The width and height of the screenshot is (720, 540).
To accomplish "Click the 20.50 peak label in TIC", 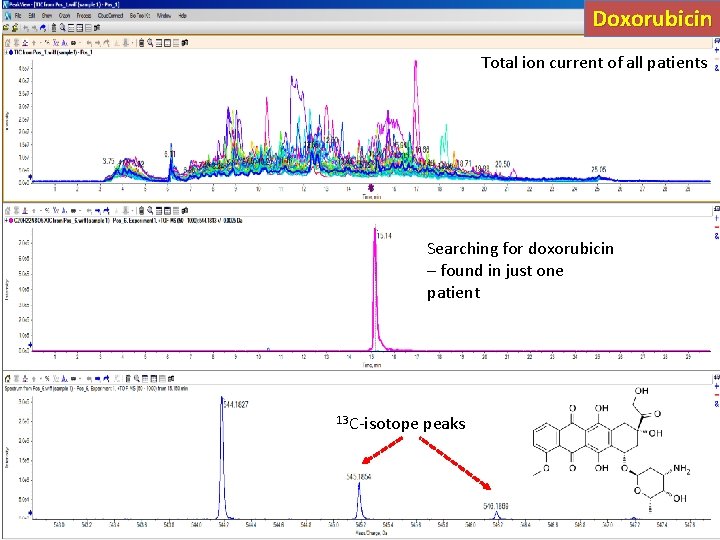I will point(502,164).
